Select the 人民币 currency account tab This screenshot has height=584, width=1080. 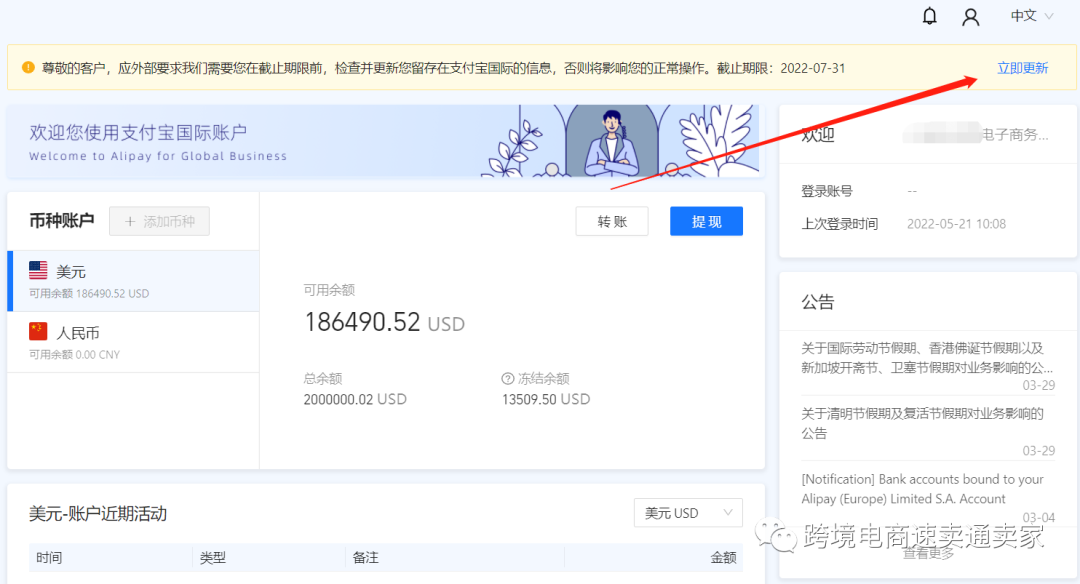point(134,342)
